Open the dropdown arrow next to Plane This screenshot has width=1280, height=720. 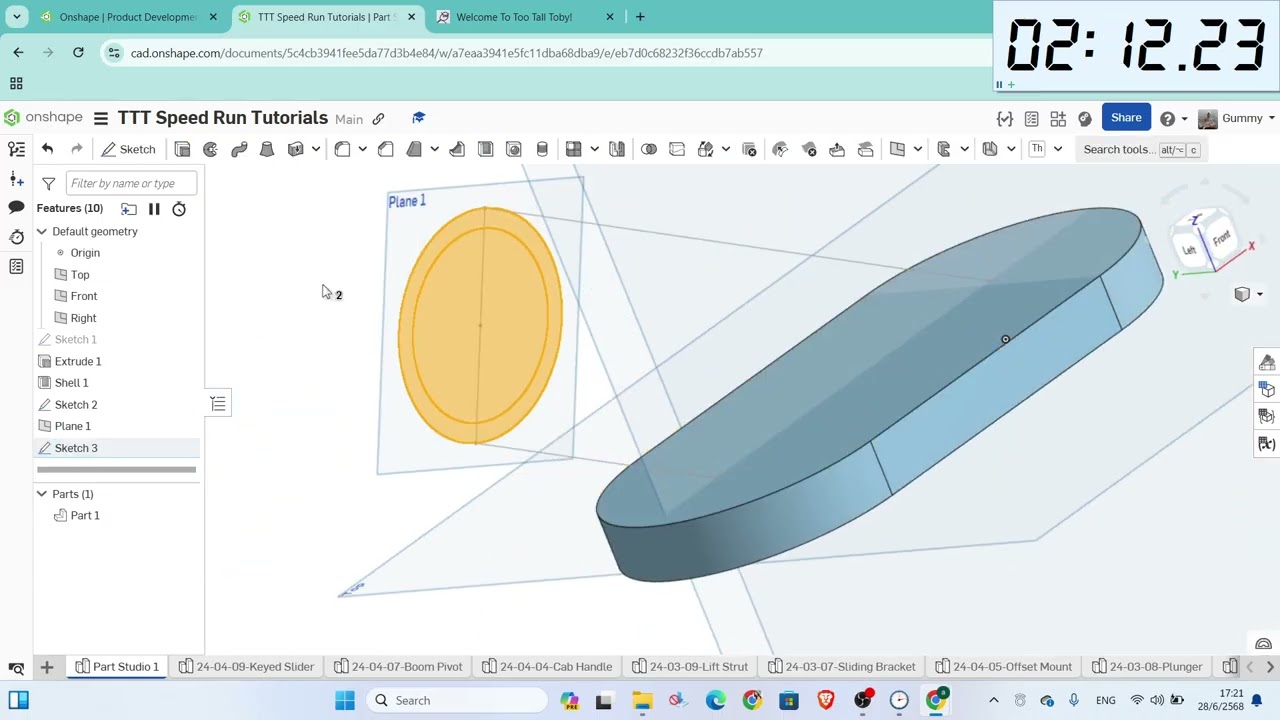click(x=917, y=149)
